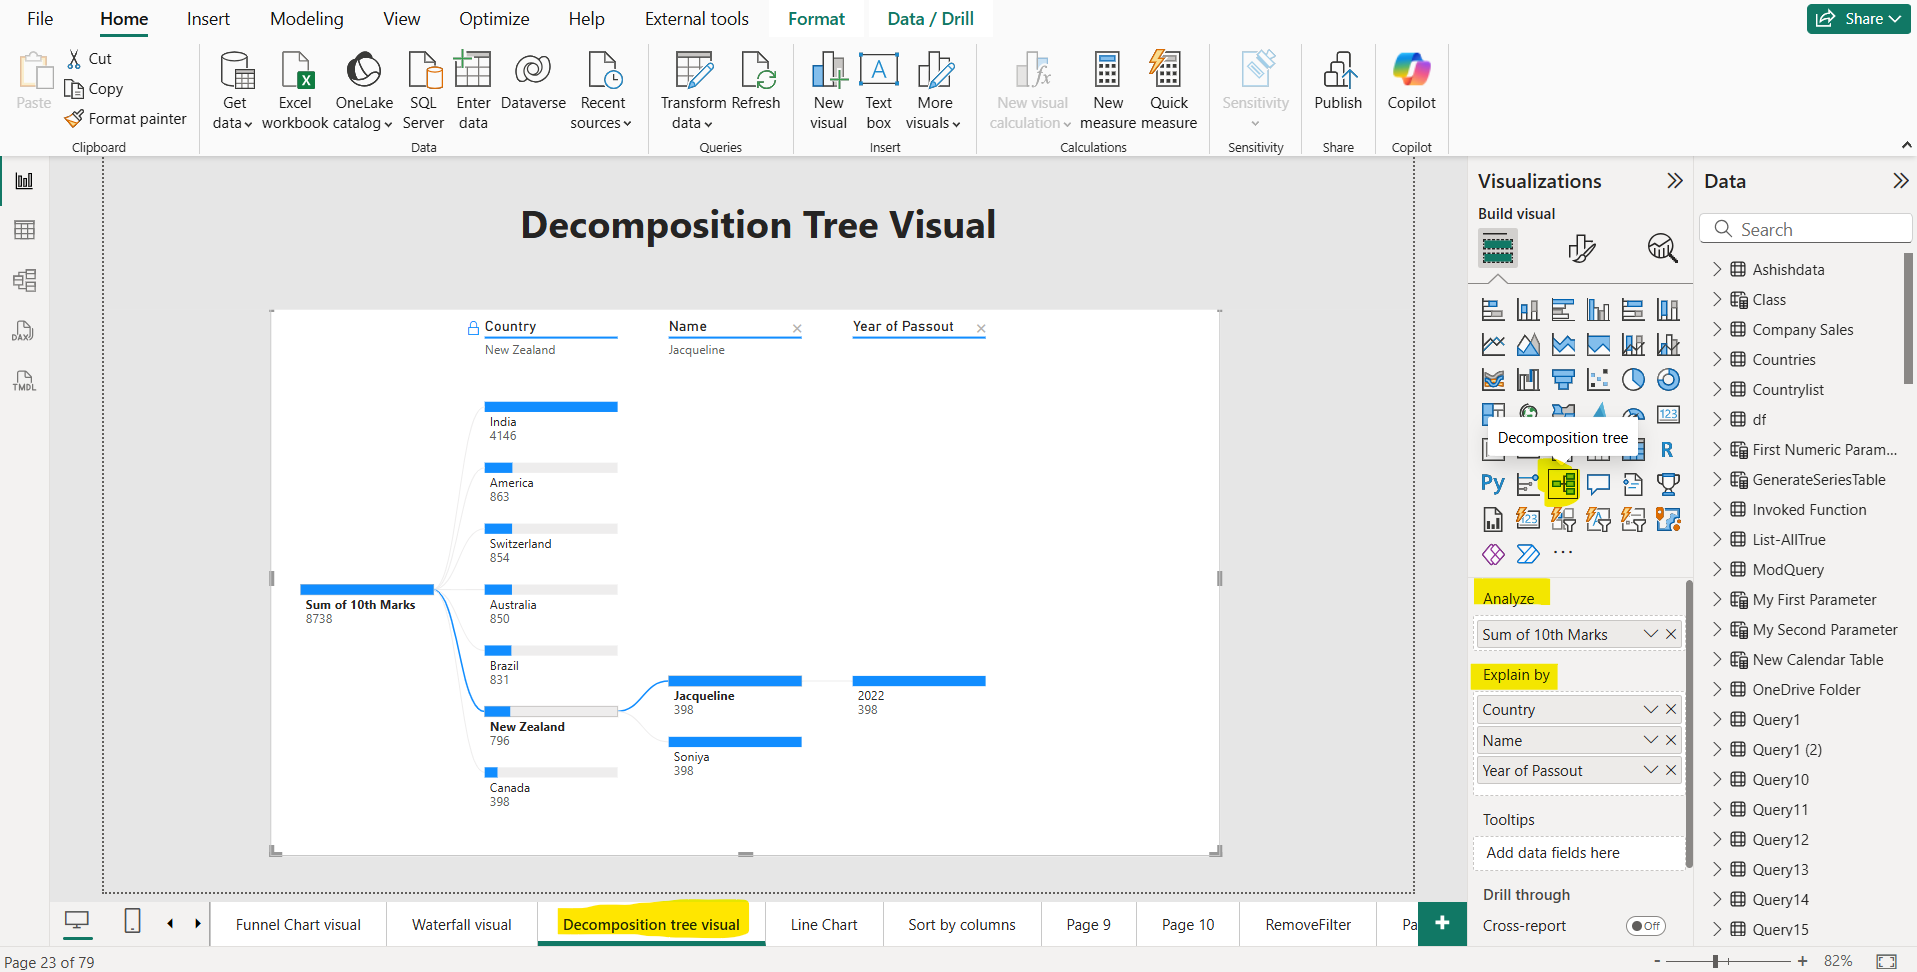
Task: Open the Python visual
Action: point(1493,483)
